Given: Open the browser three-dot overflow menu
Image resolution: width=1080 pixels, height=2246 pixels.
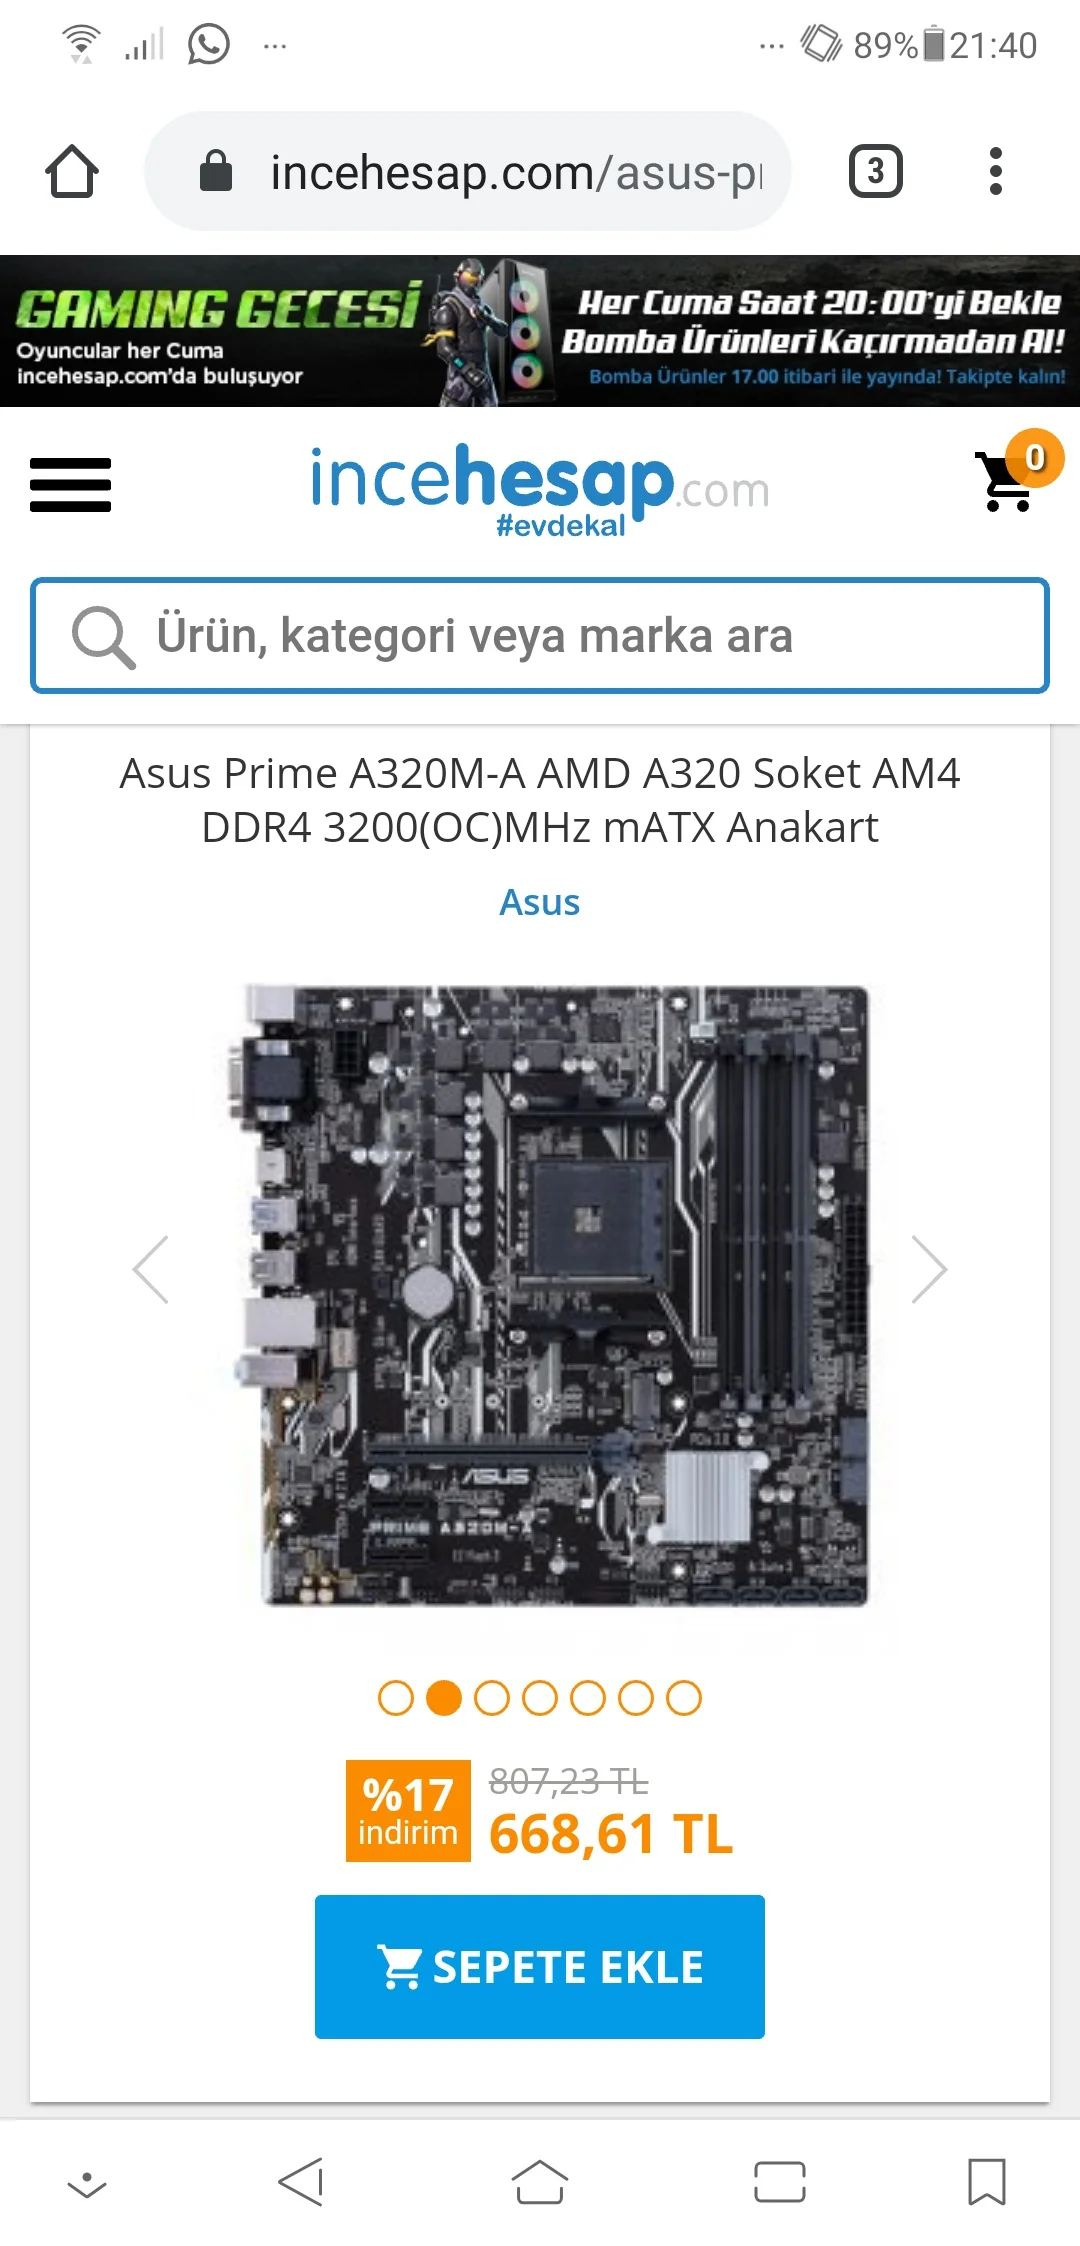Looking at the screenshot, I should click(995, 171).
